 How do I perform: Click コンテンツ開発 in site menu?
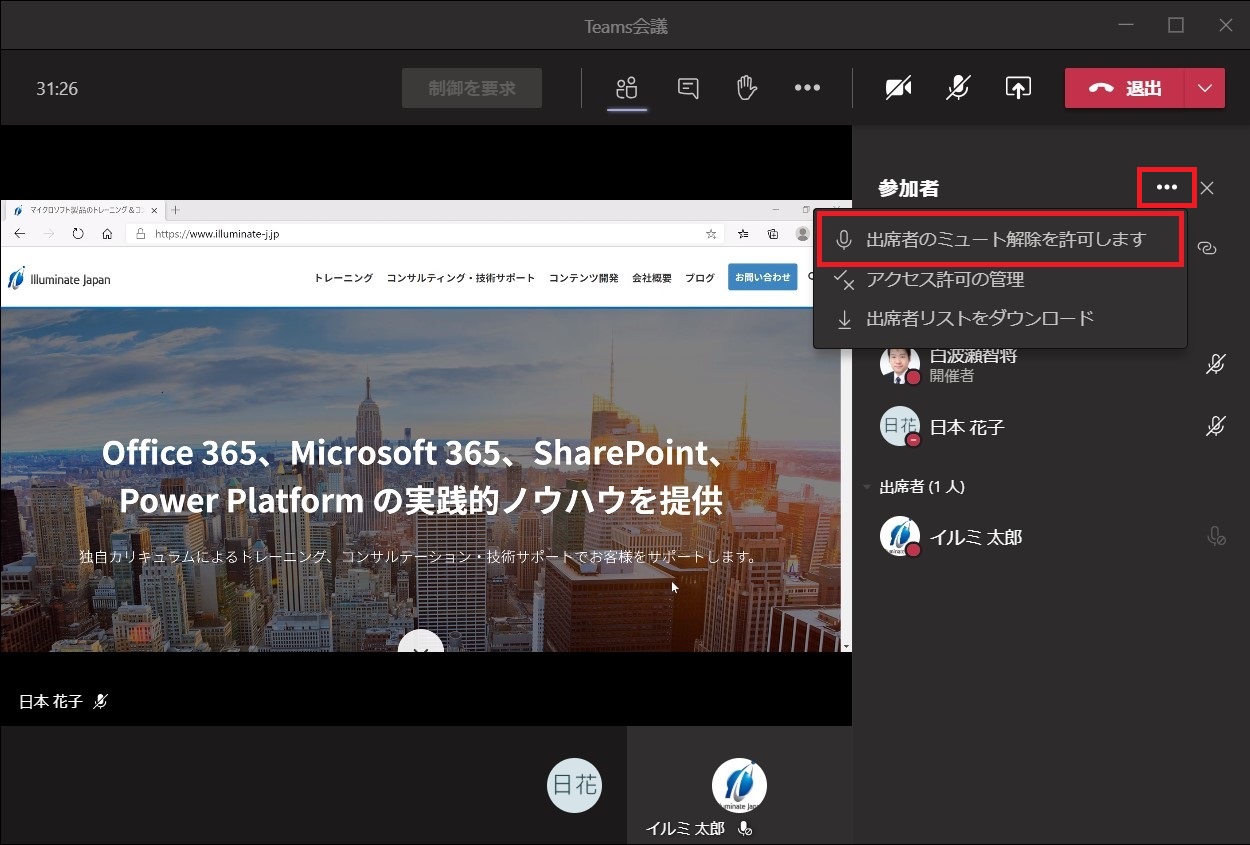pyautogui.click(x=583, y=278)
